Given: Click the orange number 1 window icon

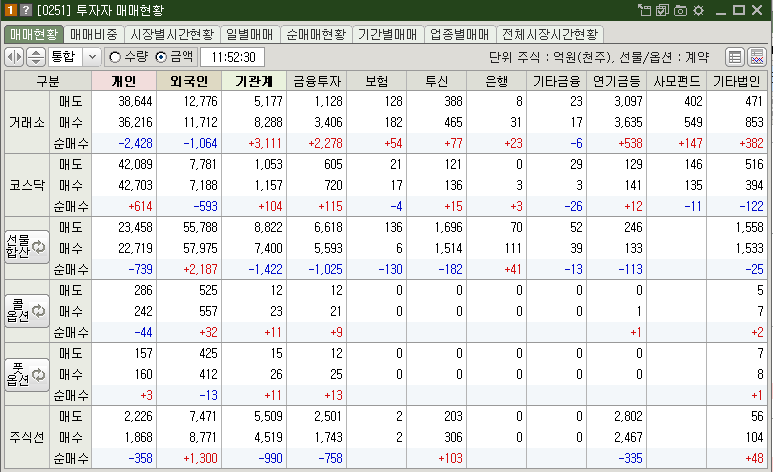Looking at the screenshot, I should [11, 10].
